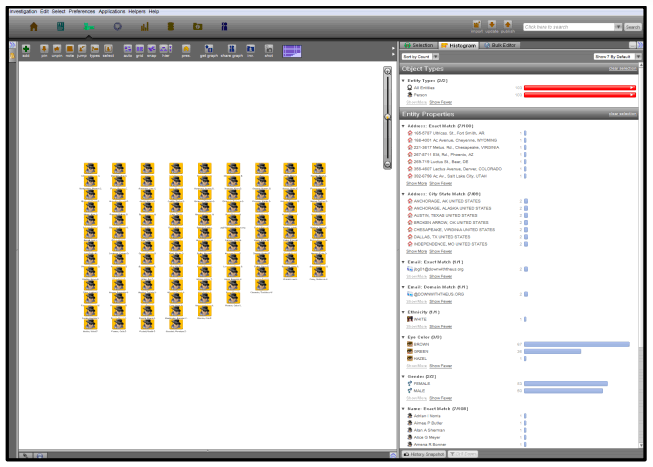Click the Search button

pyautogui.click(x=632, y=27)
